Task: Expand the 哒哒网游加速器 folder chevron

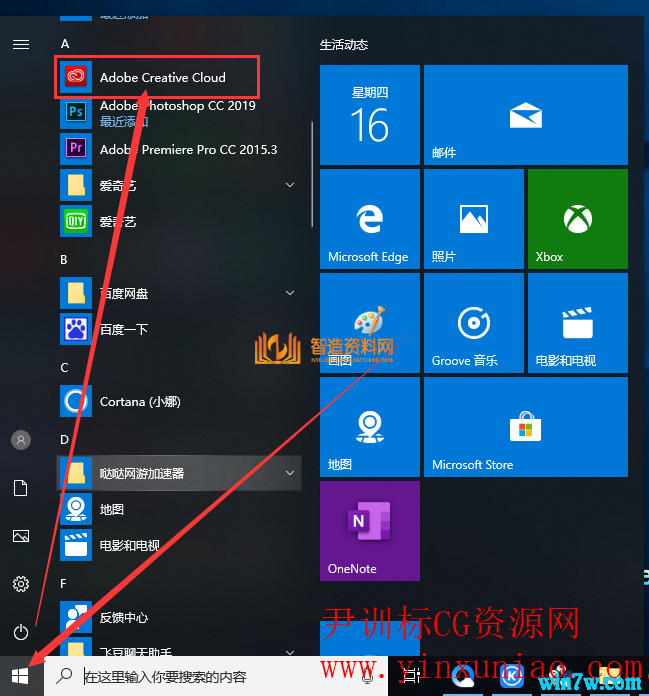Action: pos(290,473)
